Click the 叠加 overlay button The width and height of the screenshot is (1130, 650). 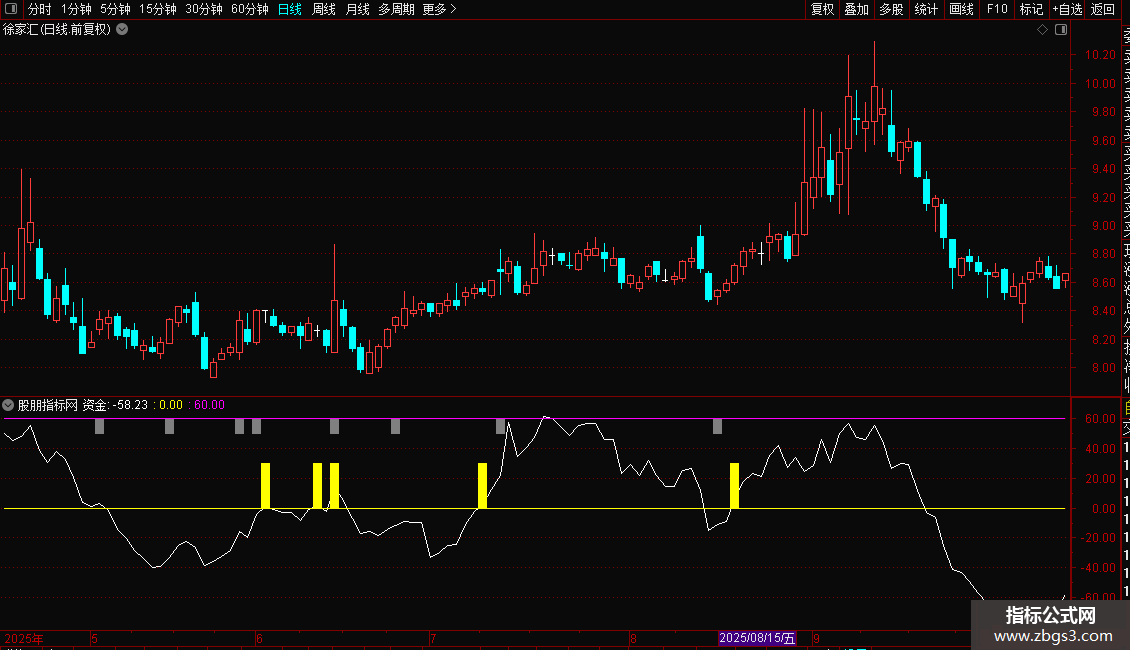(x=857, y=9)
